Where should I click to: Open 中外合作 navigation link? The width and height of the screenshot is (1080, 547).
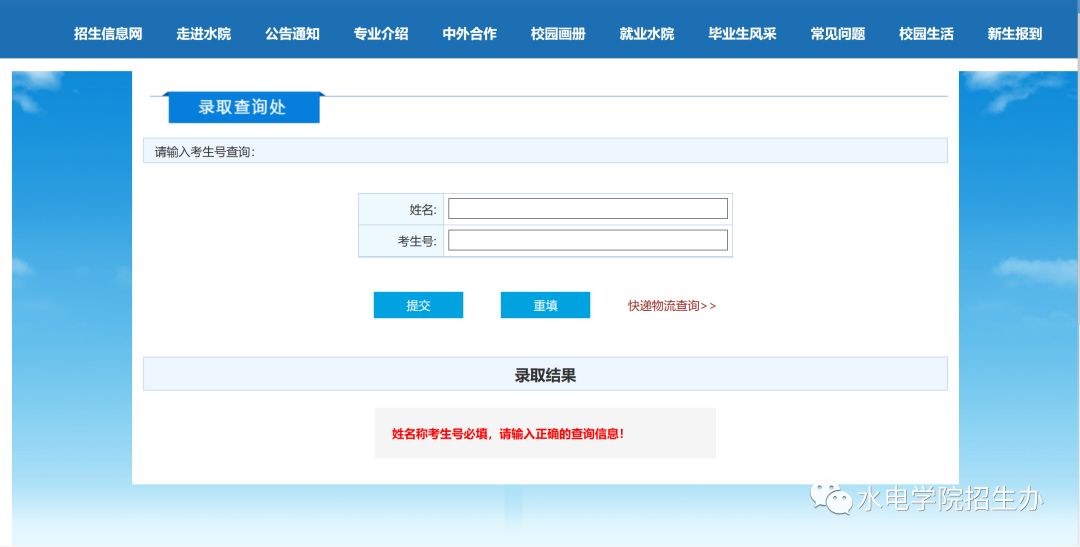coord(470,34)
